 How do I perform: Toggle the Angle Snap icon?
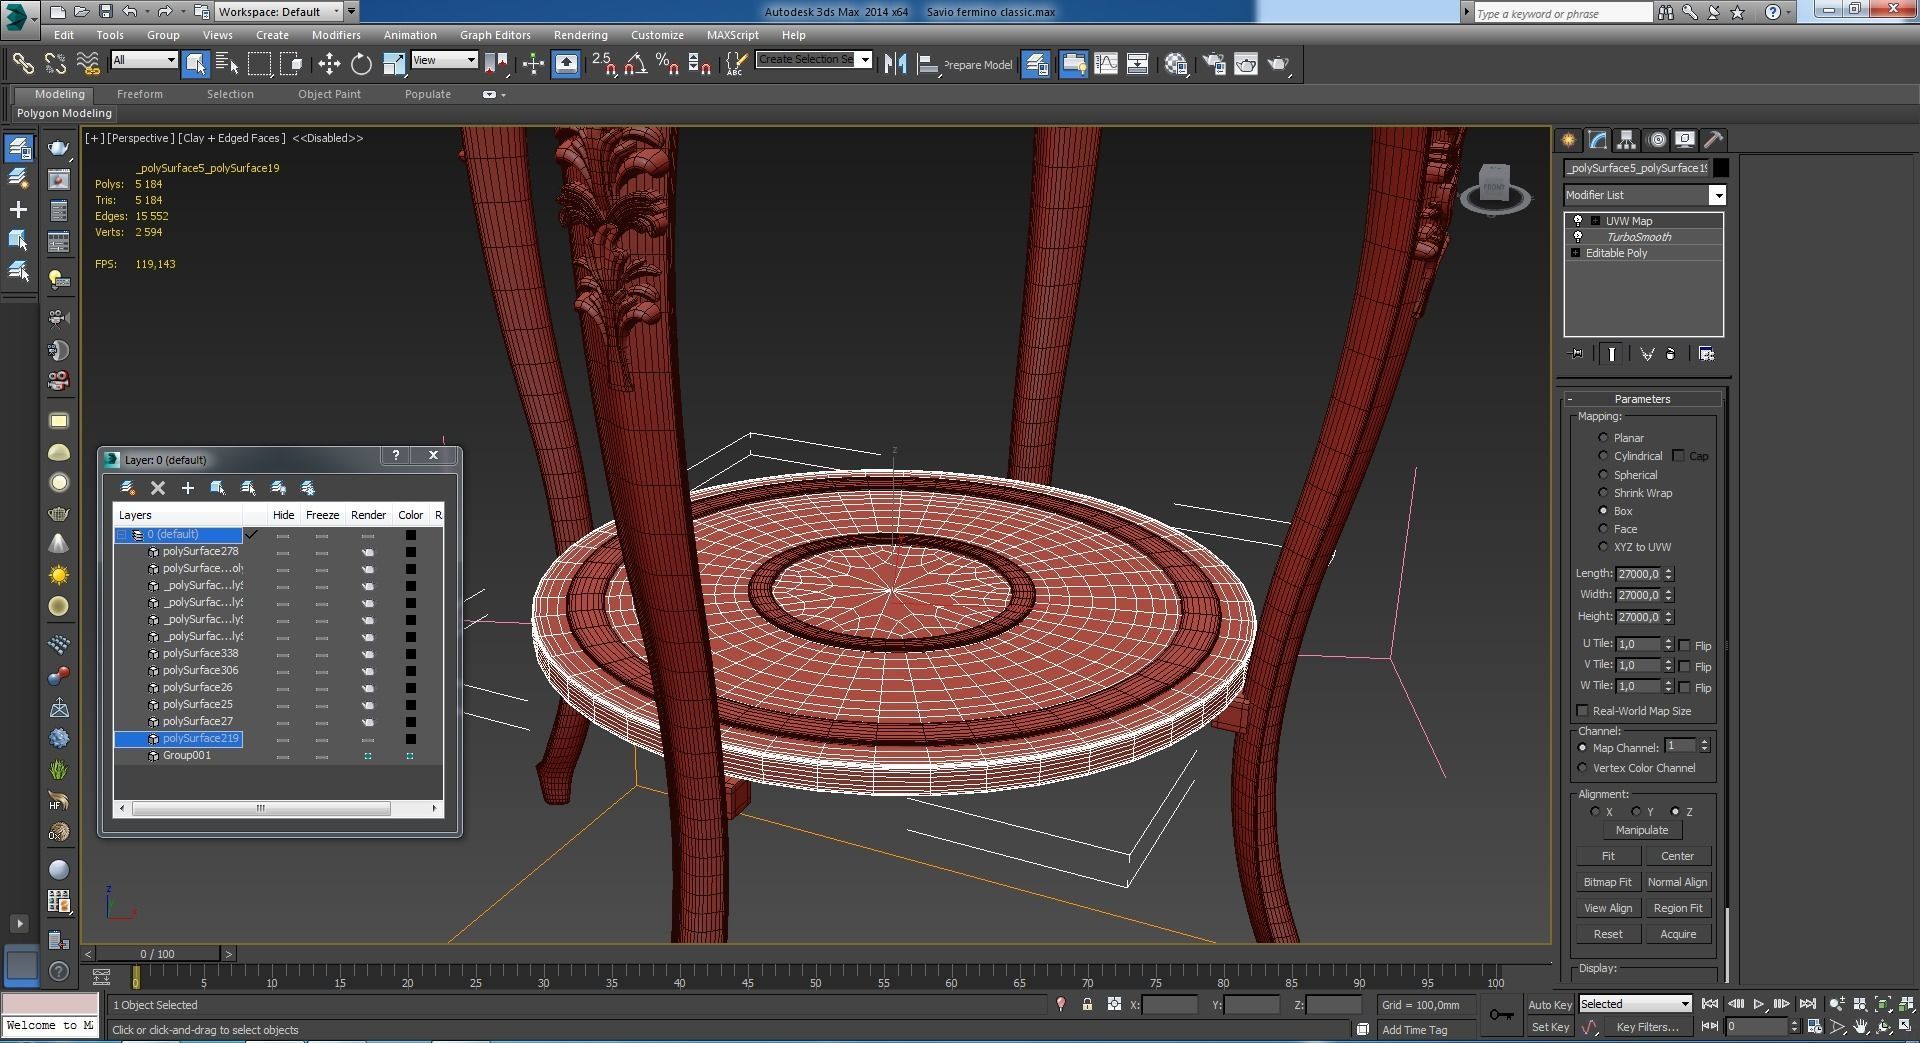(635, 64)
